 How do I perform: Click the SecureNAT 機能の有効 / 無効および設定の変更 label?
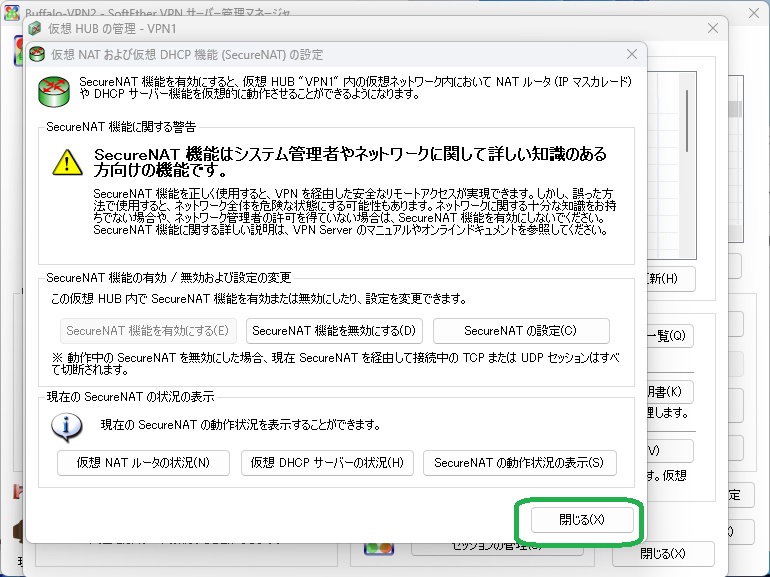click(168, 278)
